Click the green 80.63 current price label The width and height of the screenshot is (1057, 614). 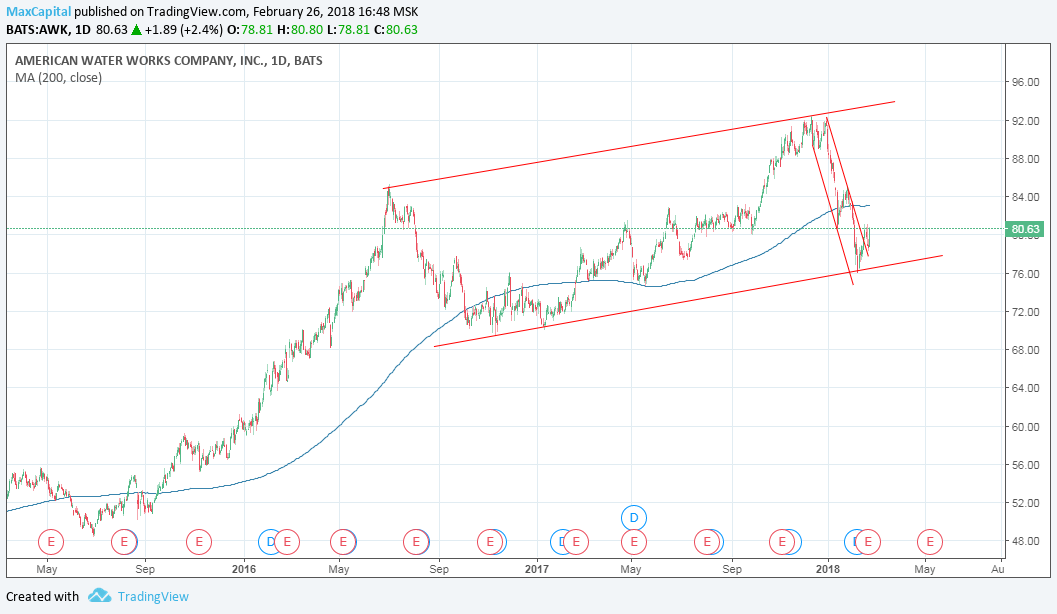coord(1025,229)
